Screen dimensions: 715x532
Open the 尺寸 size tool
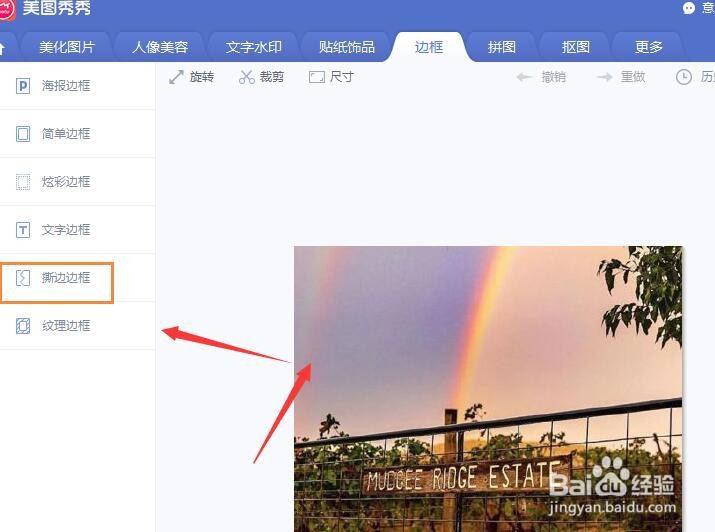[331, 77]
